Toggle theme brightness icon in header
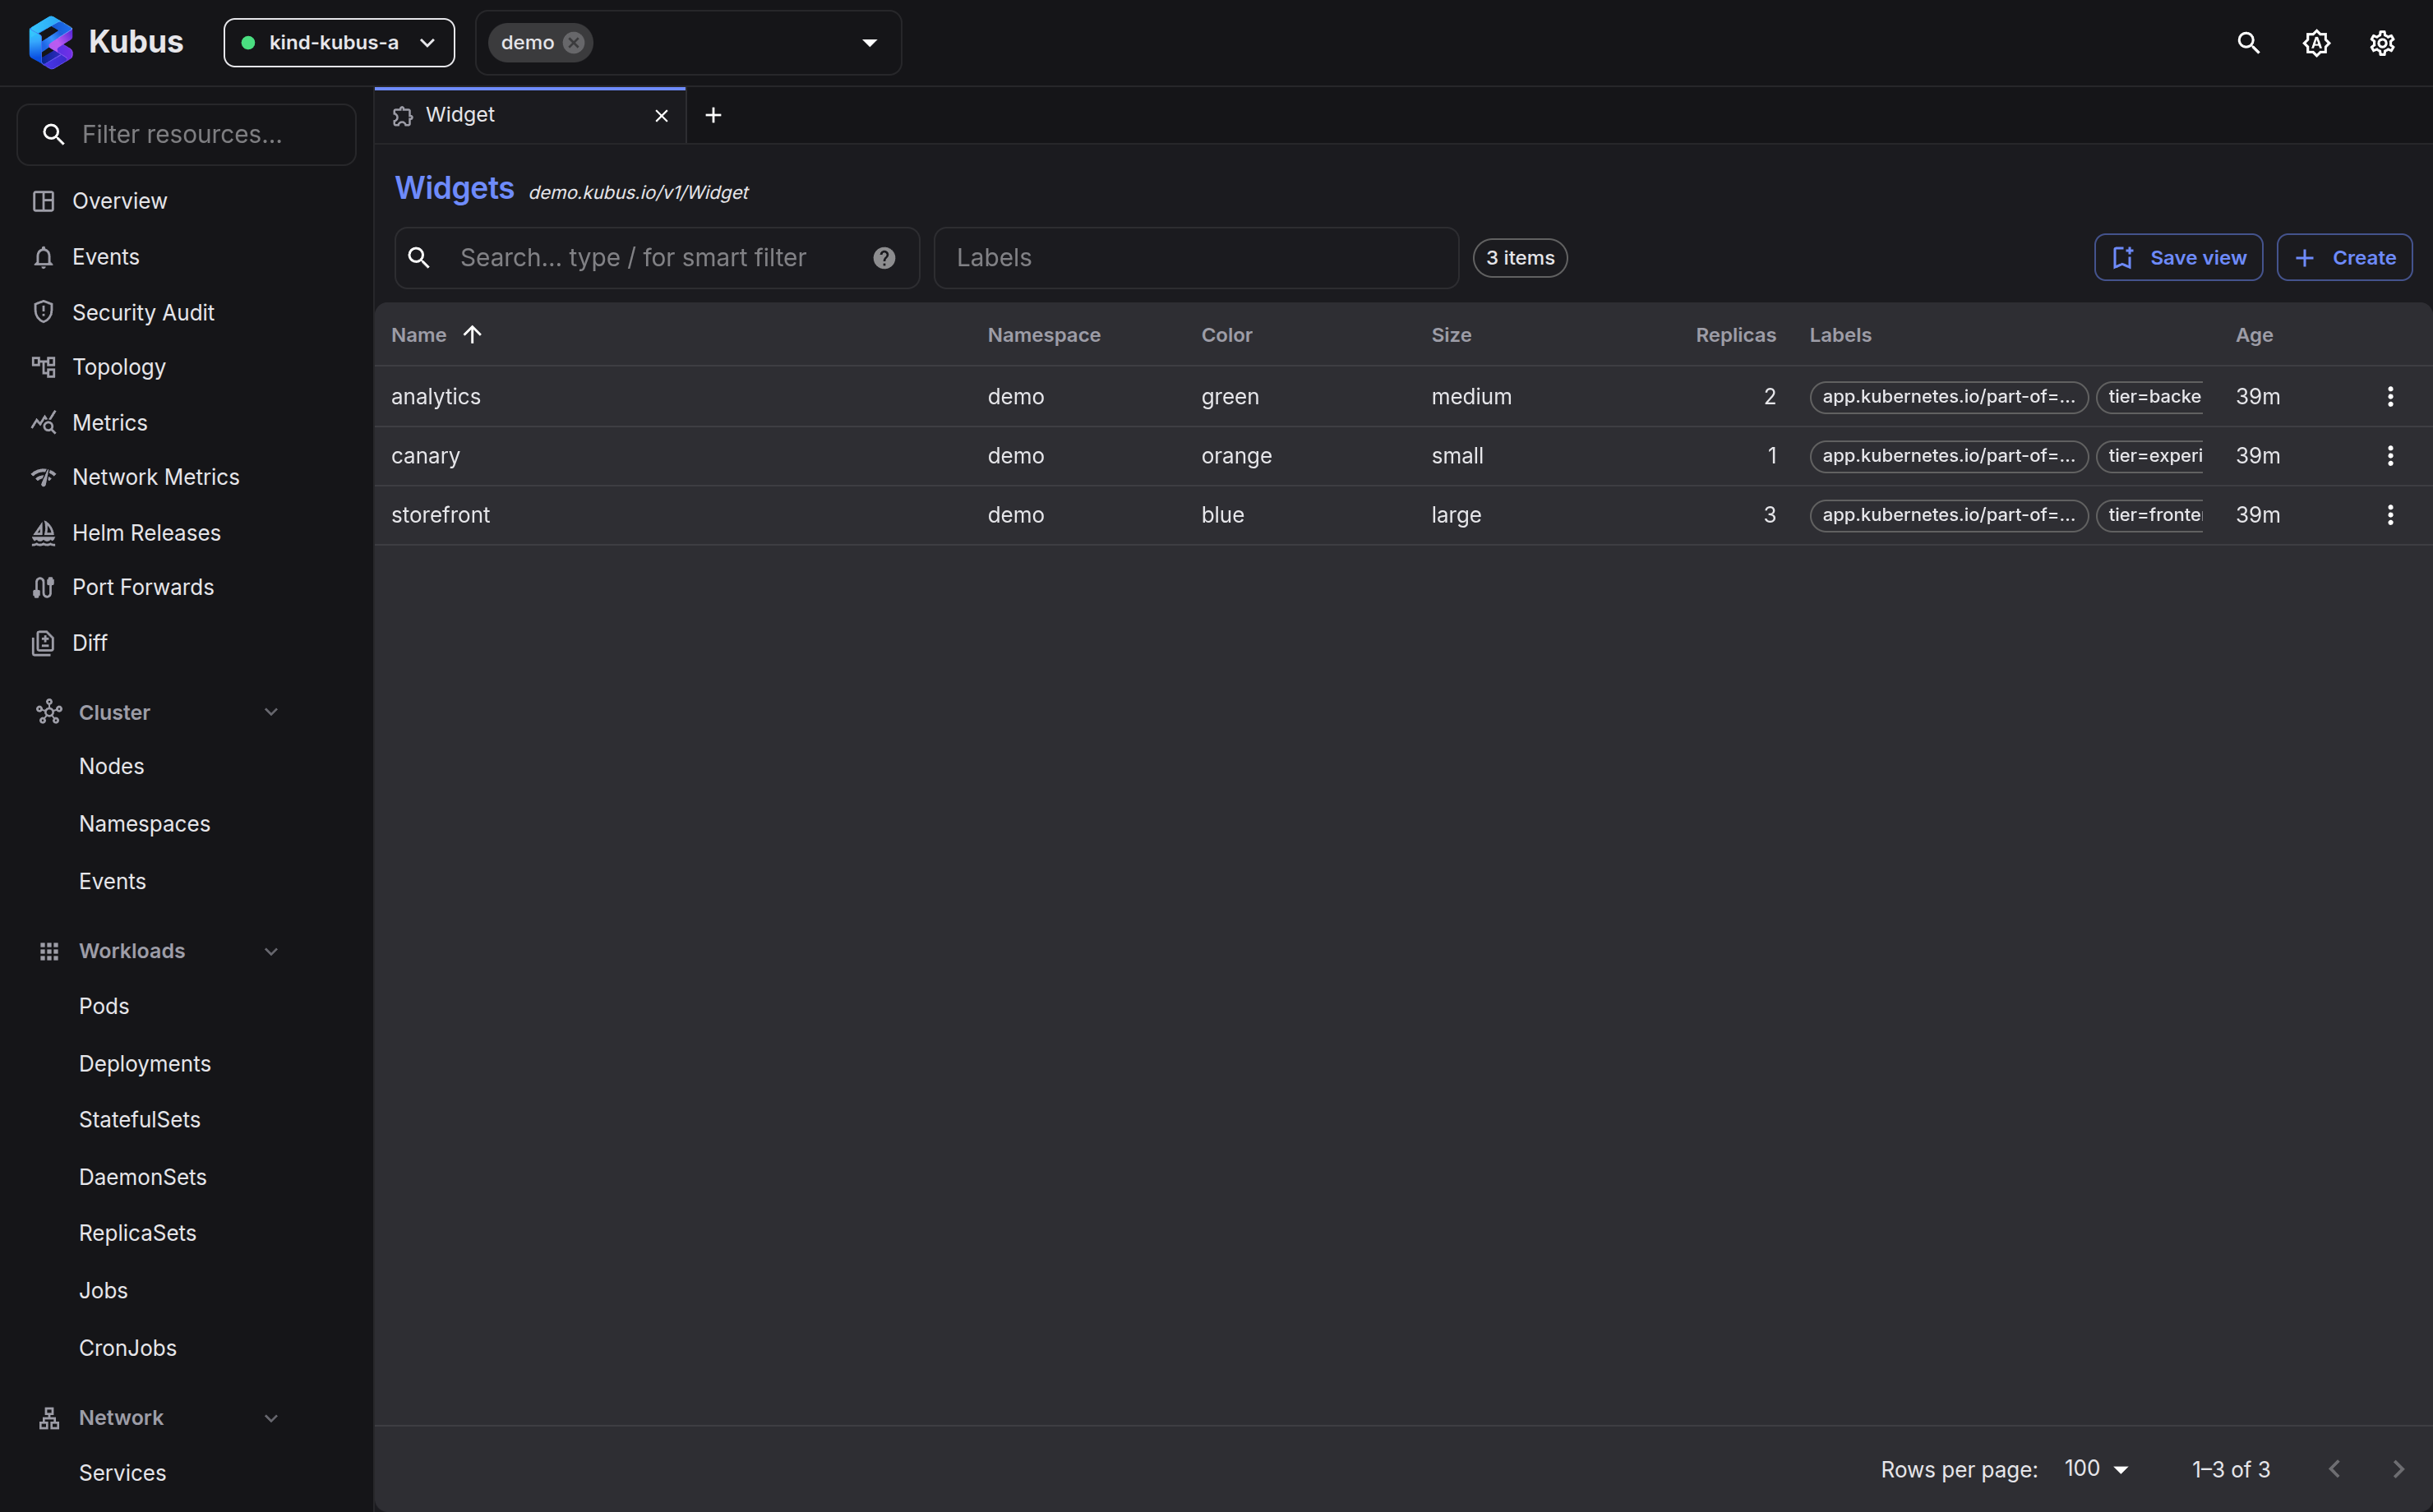 (x=2316, y=42)
